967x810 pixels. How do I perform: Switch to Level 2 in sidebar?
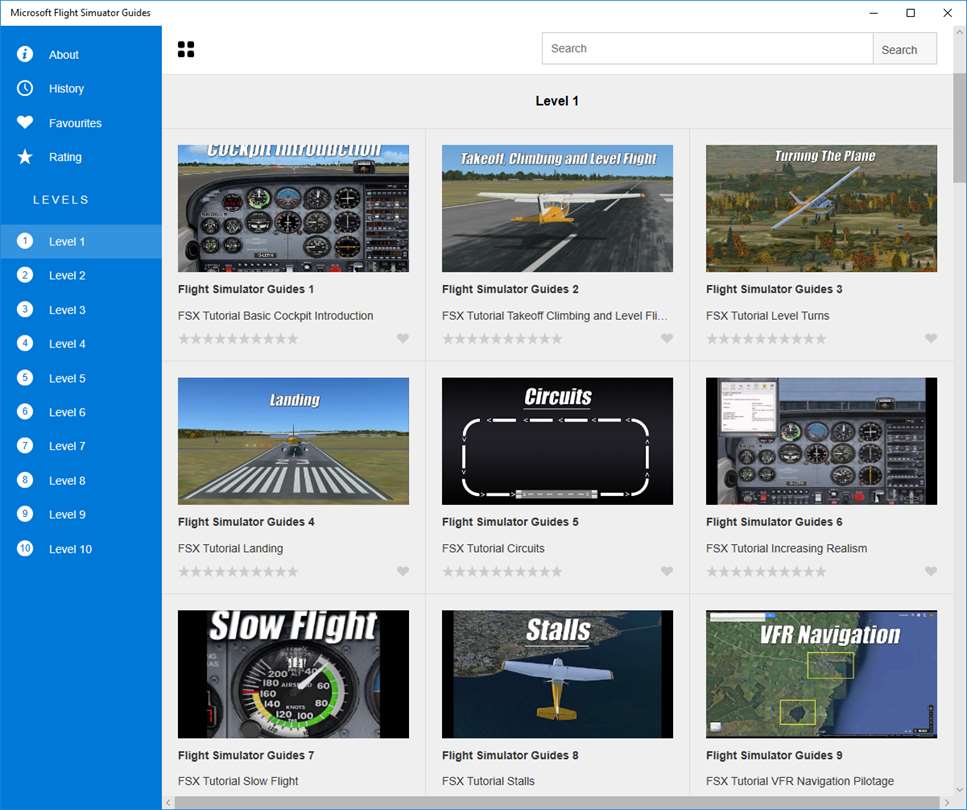(x=81, y=275)
